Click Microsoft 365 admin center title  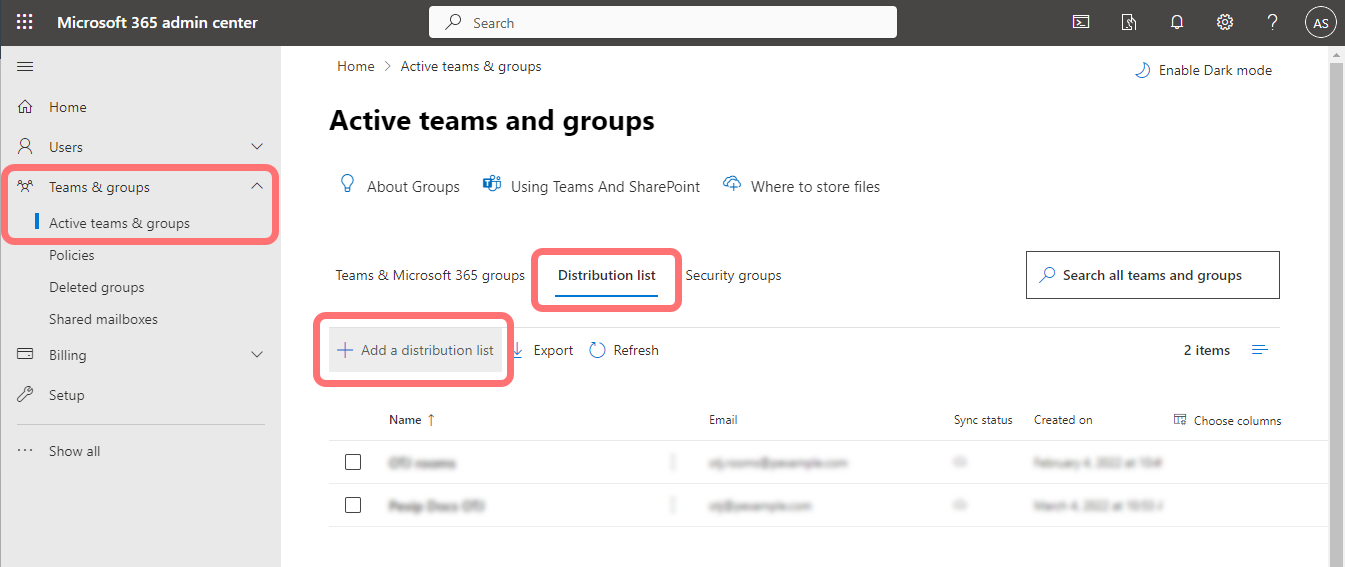click(157, 22)
